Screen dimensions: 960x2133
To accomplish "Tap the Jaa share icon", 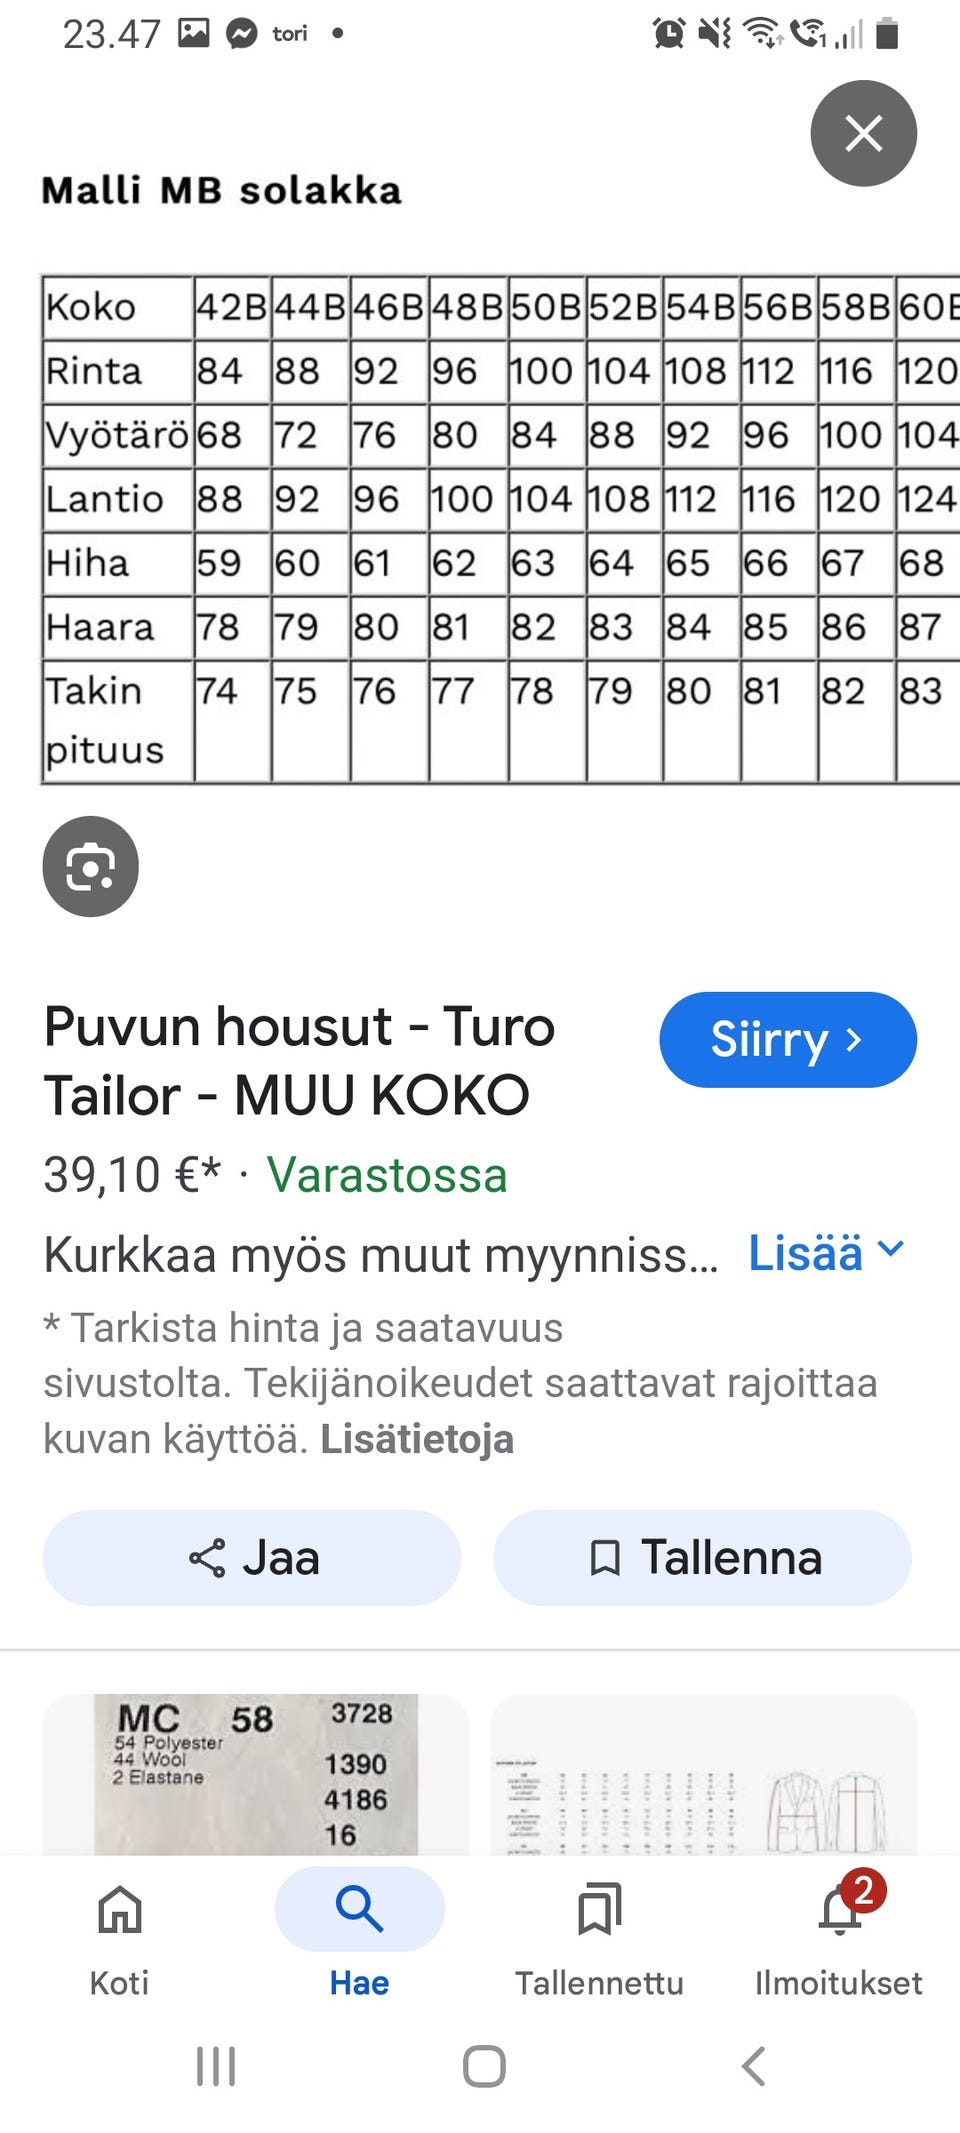I will [208, 1557].
